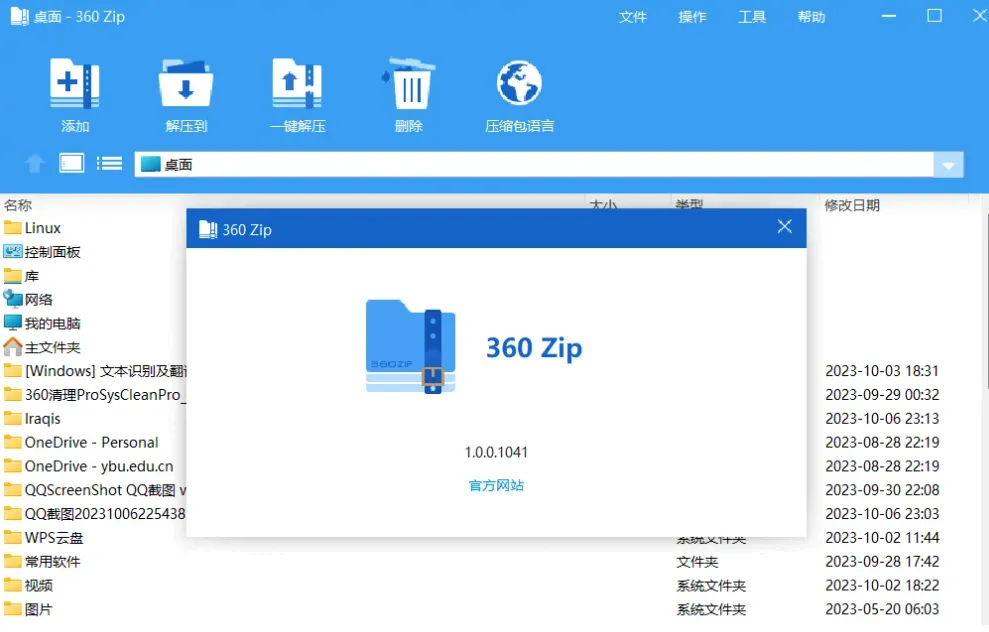This screenshot has width=989, height=632.
Task: Open the 文件 menu
Action: click(633, 17)
